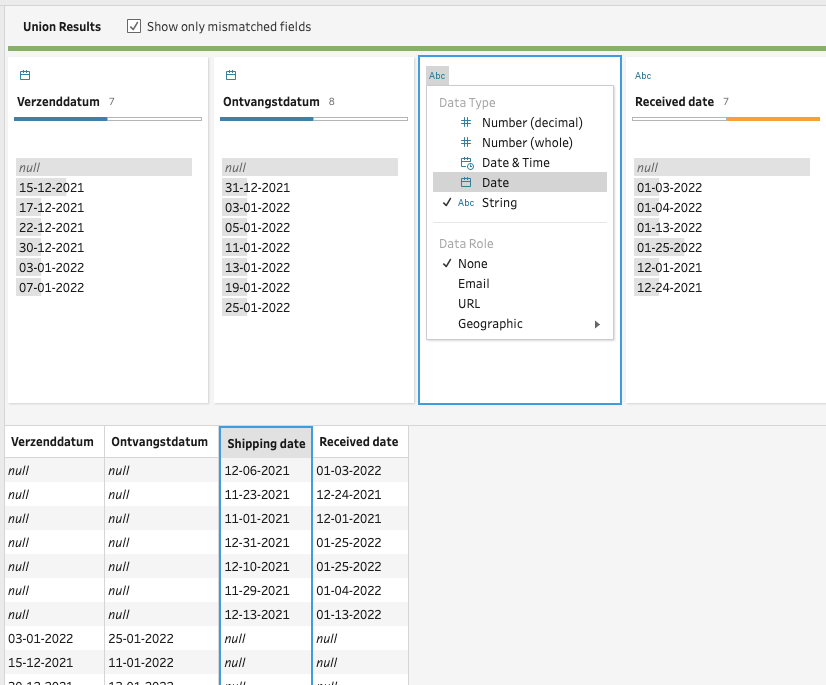Click the Verzenddatum distribution bar
826x685 pixels.
pyautogui.click(x=108, y=119)
